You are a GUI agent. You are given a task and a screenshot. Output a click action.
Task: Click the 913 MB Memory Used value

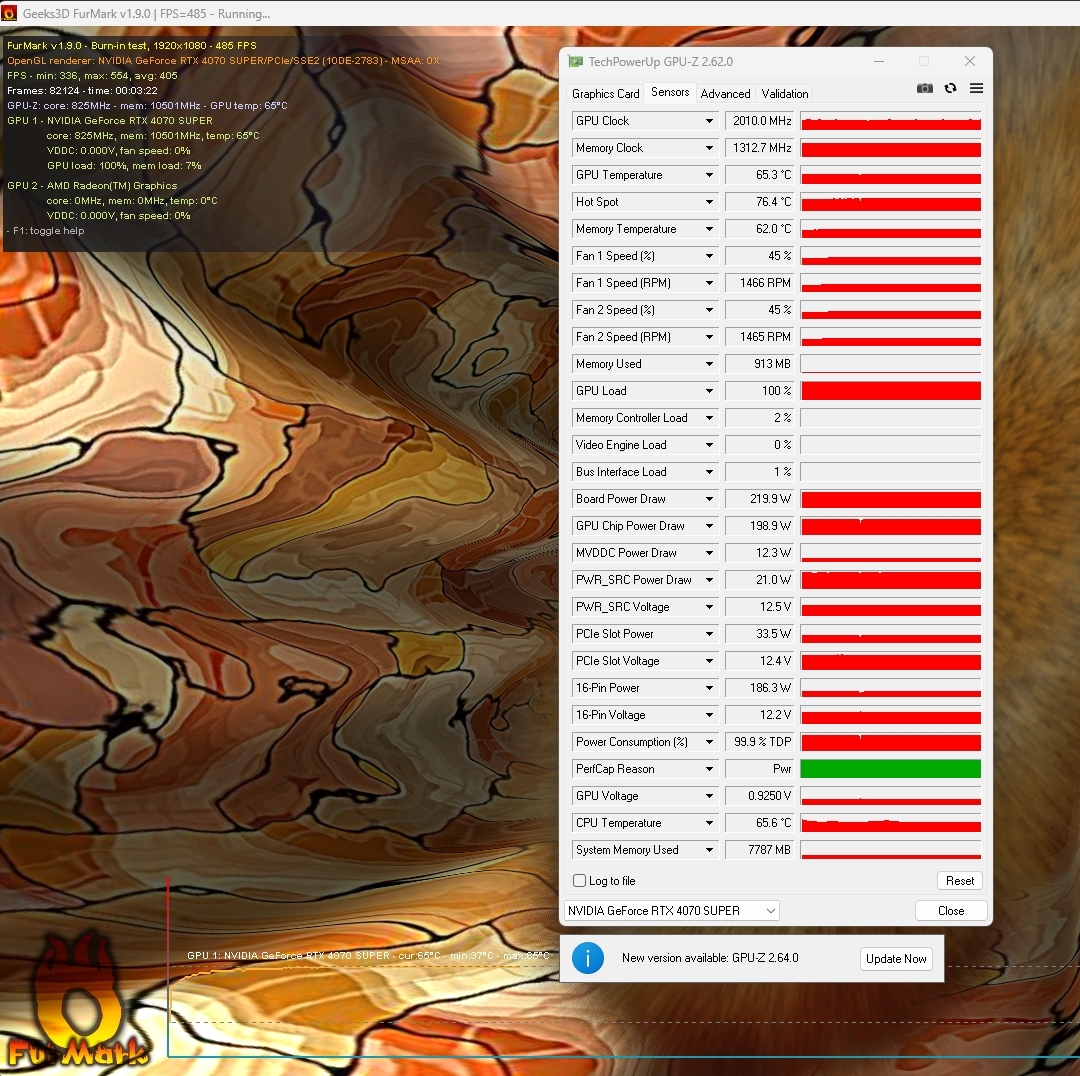[x=760, y=364]
